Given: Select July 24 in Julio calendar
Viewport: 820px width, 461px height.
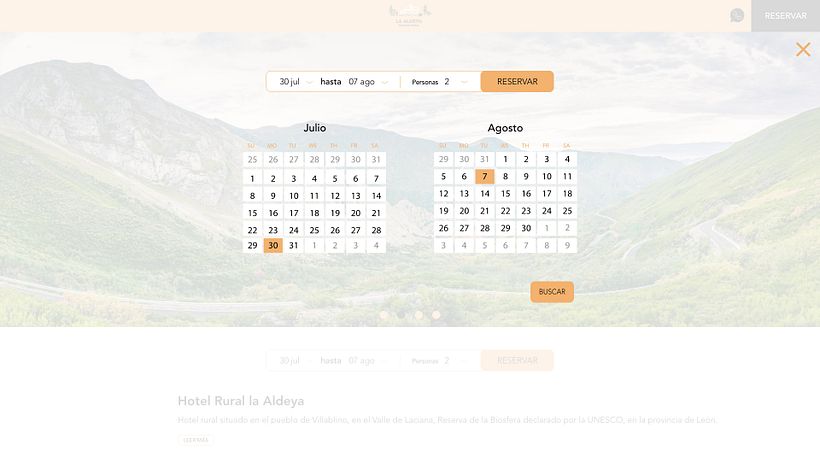Looking at the screenshot, I should pyautogui.click(x=294, y=230).
